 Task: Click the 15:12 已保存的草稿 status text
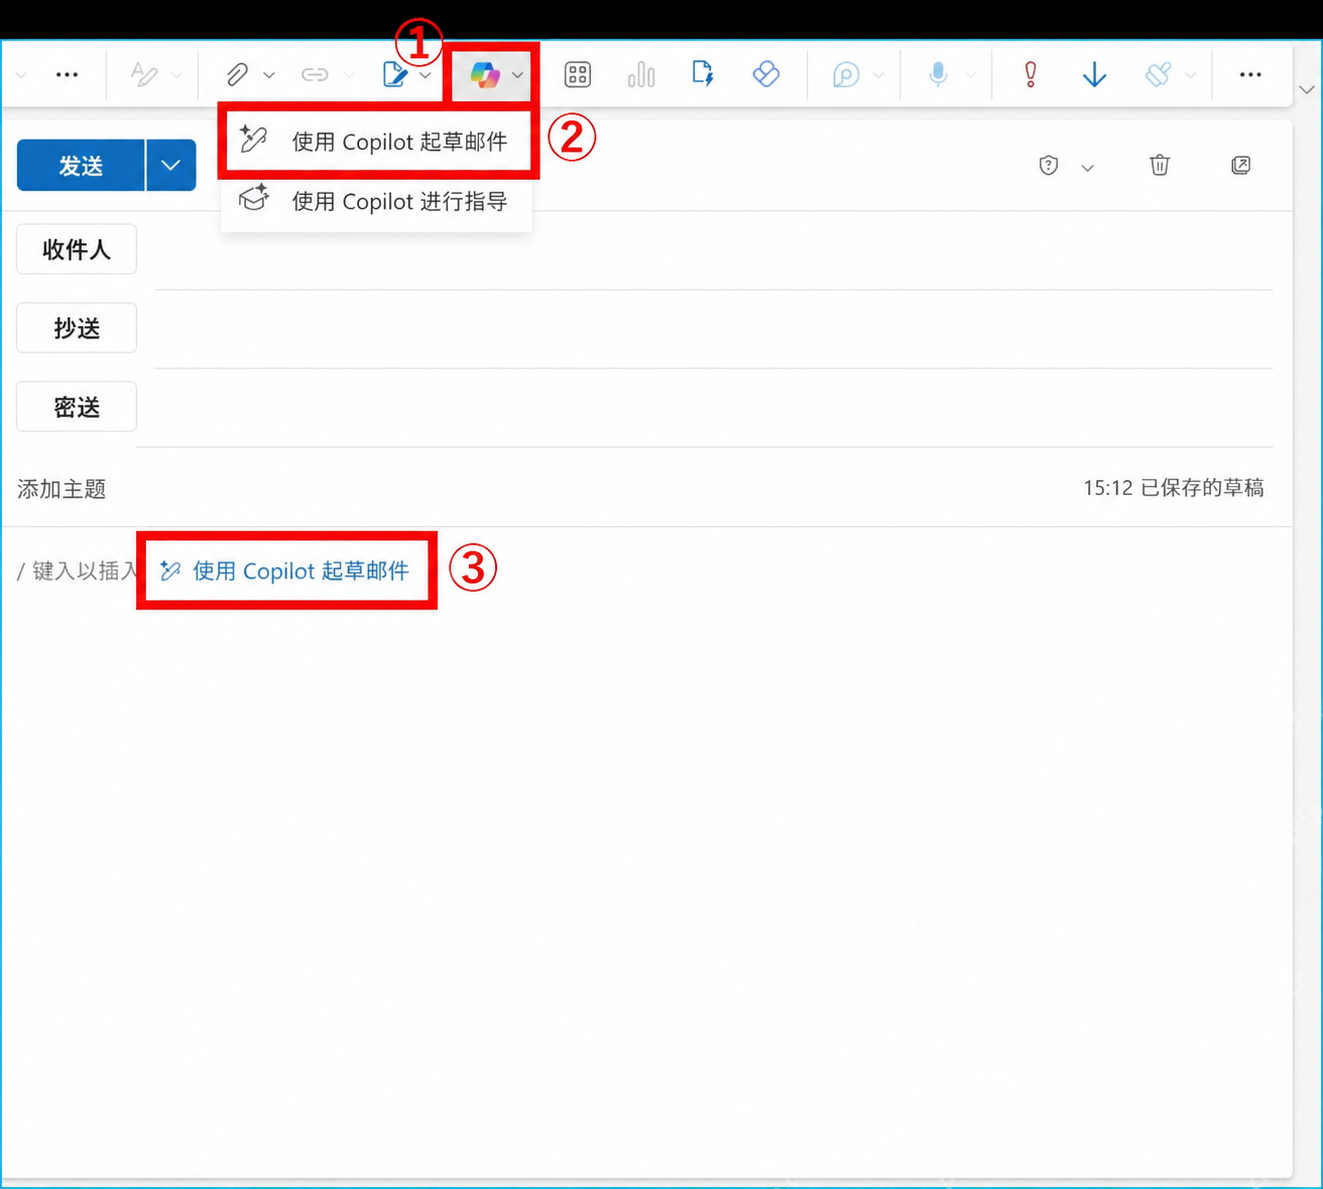[1173, 488]
